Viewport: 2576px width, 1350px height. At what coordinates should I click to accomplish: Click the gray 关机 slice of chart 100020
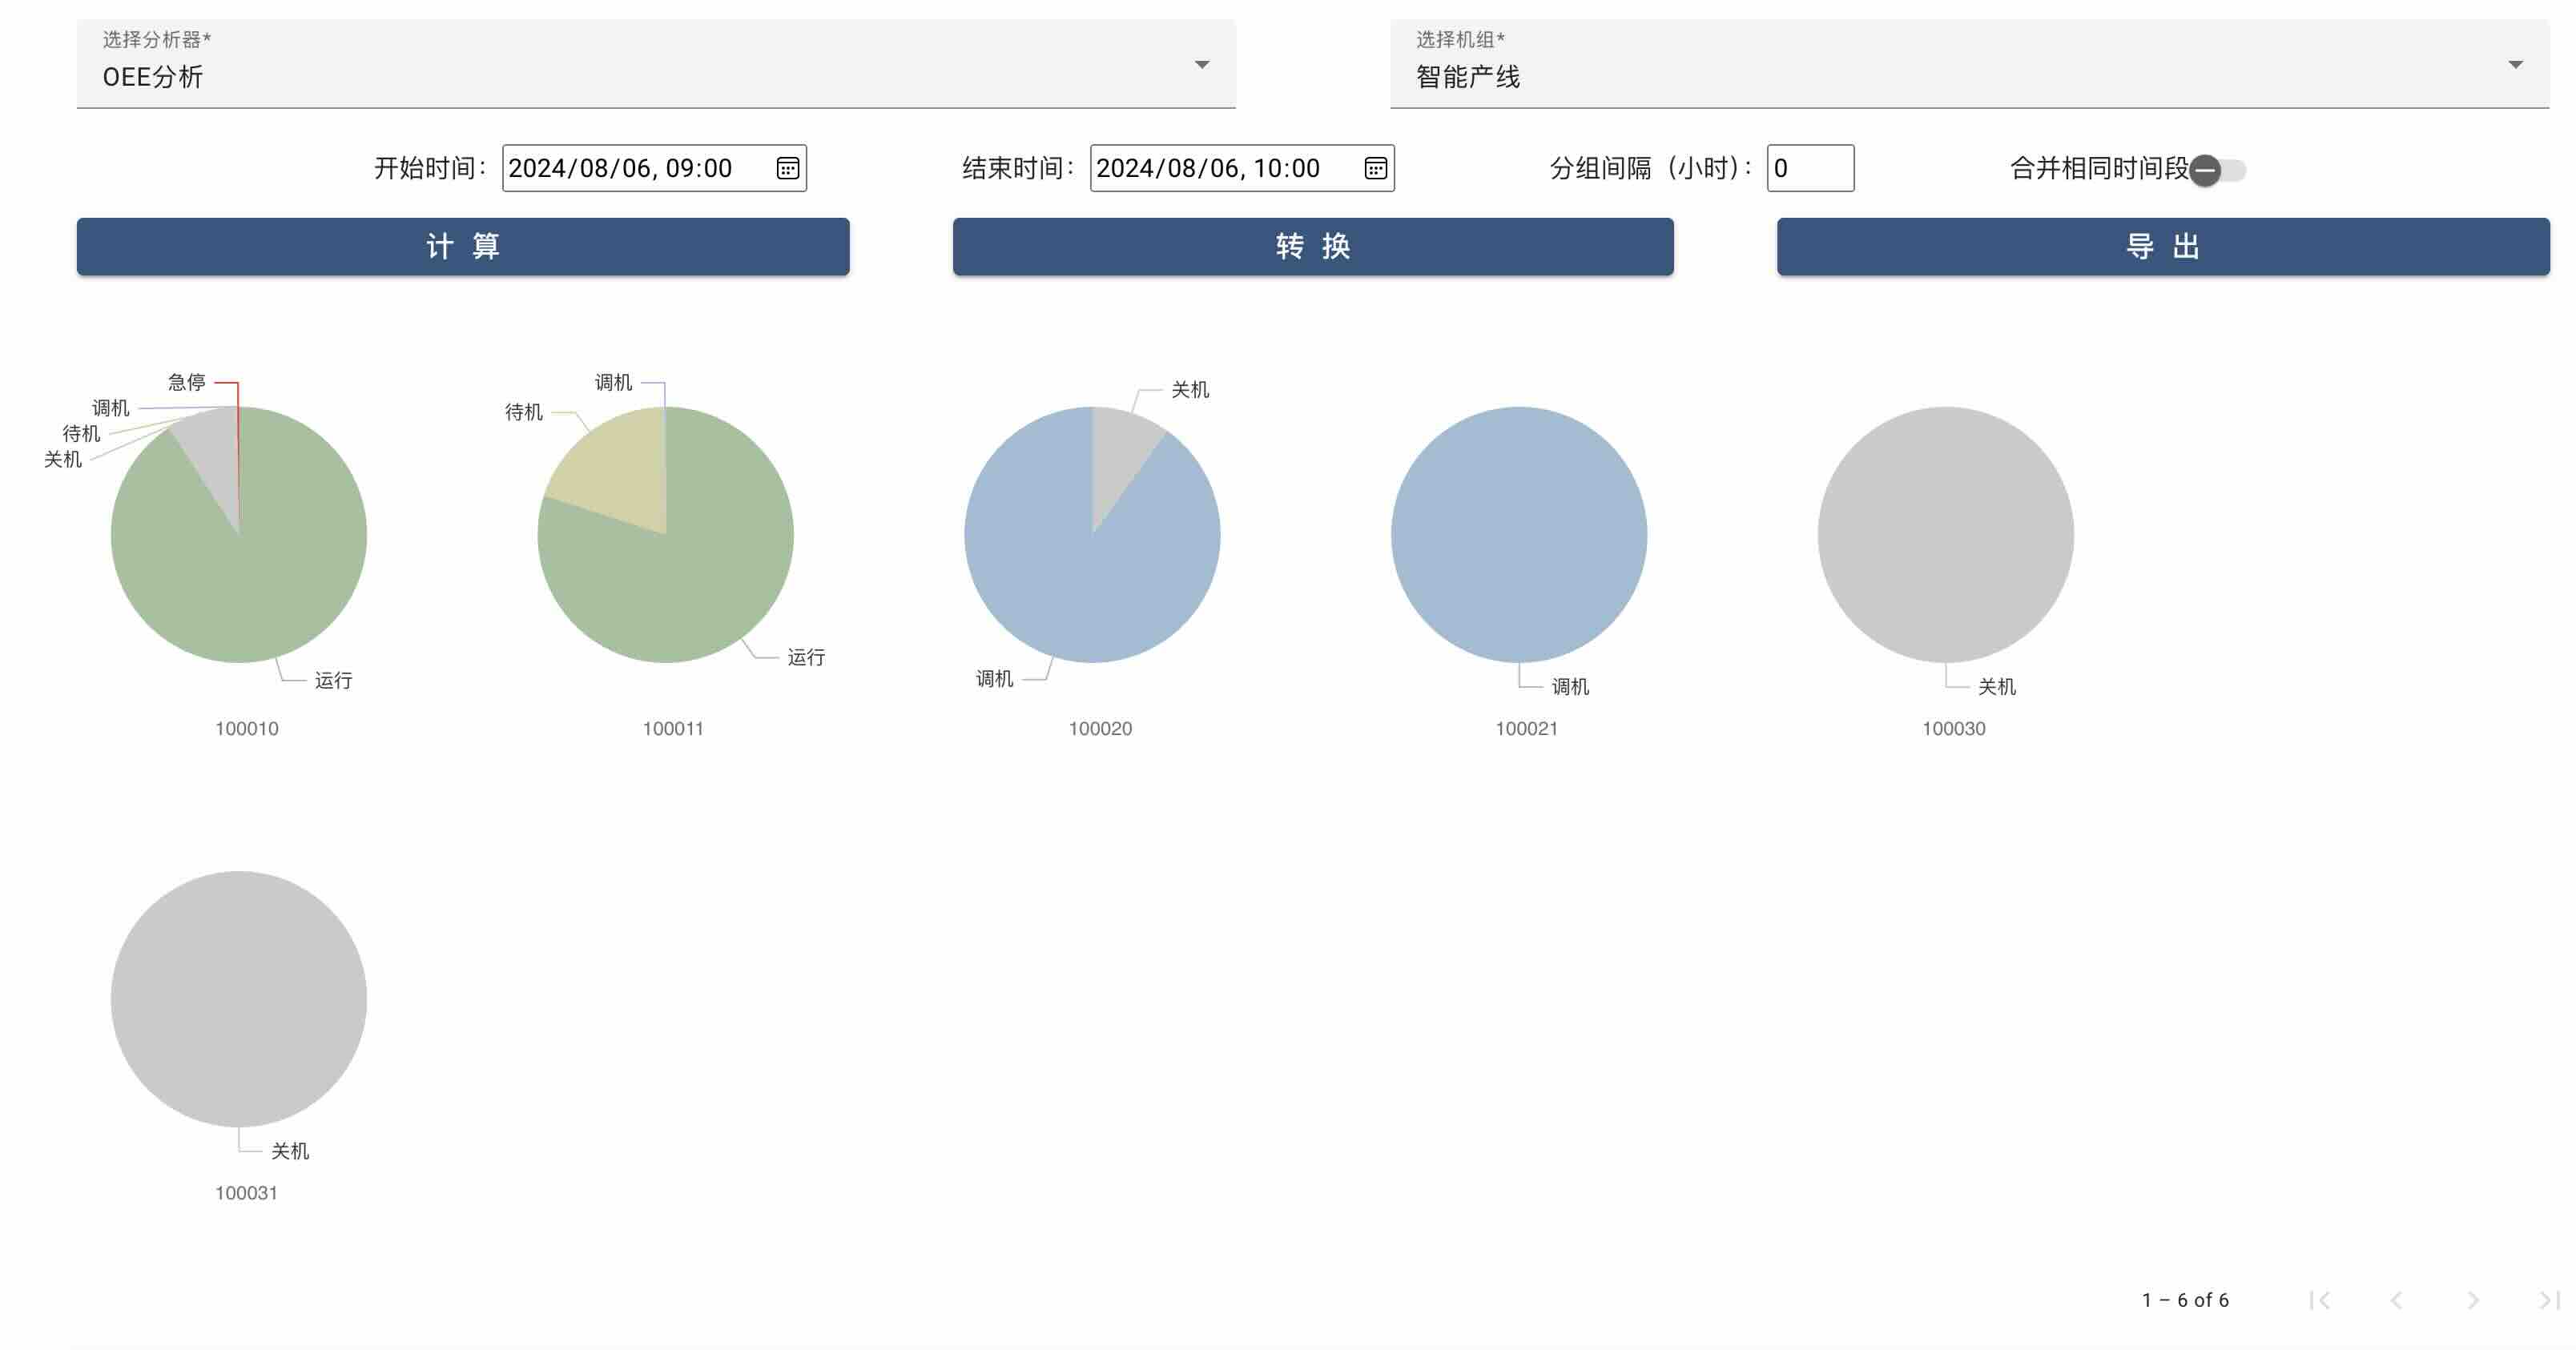point(1118,450)
